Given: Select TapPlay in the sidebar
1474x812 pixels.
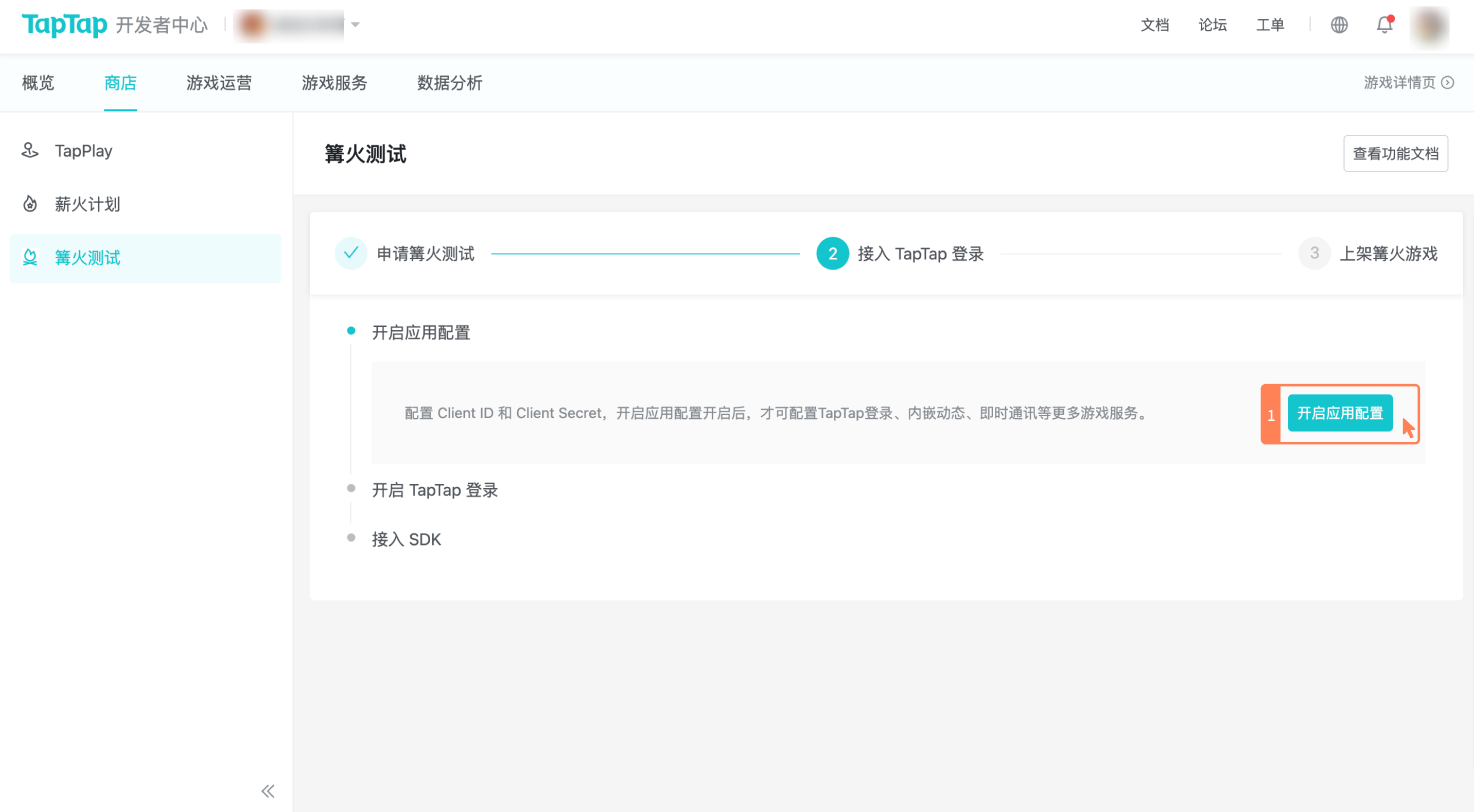Looking at the screenshot, I should (145, 151).
